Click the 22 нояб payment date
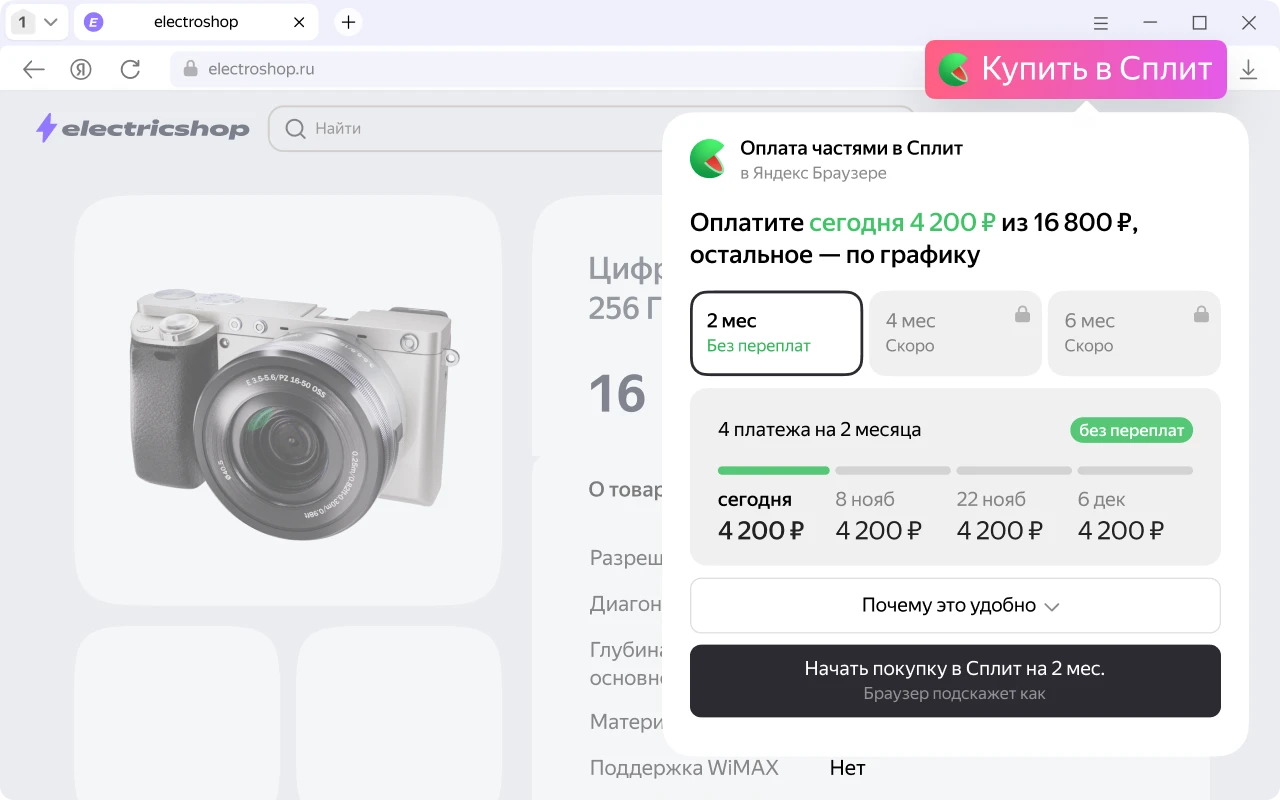1280x800 pixels. pyautogui.click(x=991, y=499)
